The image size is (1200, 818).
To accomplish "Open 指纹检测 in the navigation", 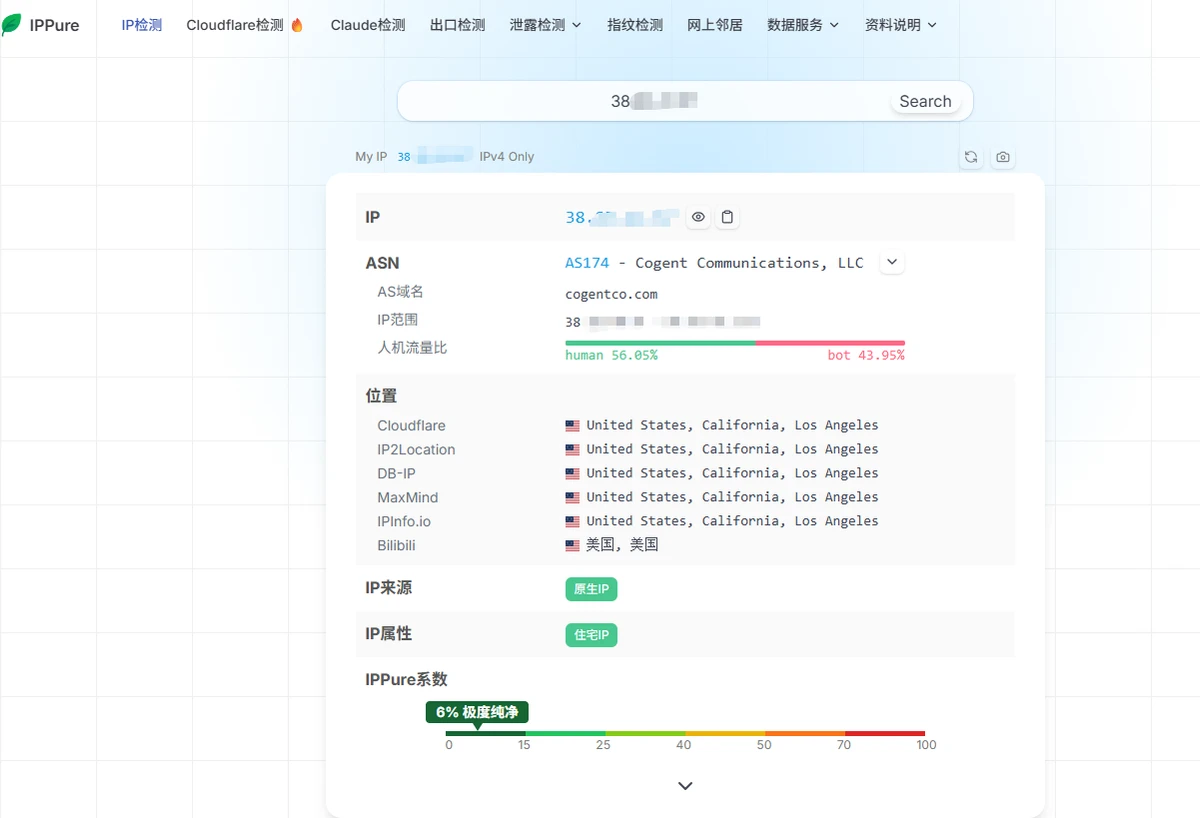I will pyautogui.click(x=635, y=25).
